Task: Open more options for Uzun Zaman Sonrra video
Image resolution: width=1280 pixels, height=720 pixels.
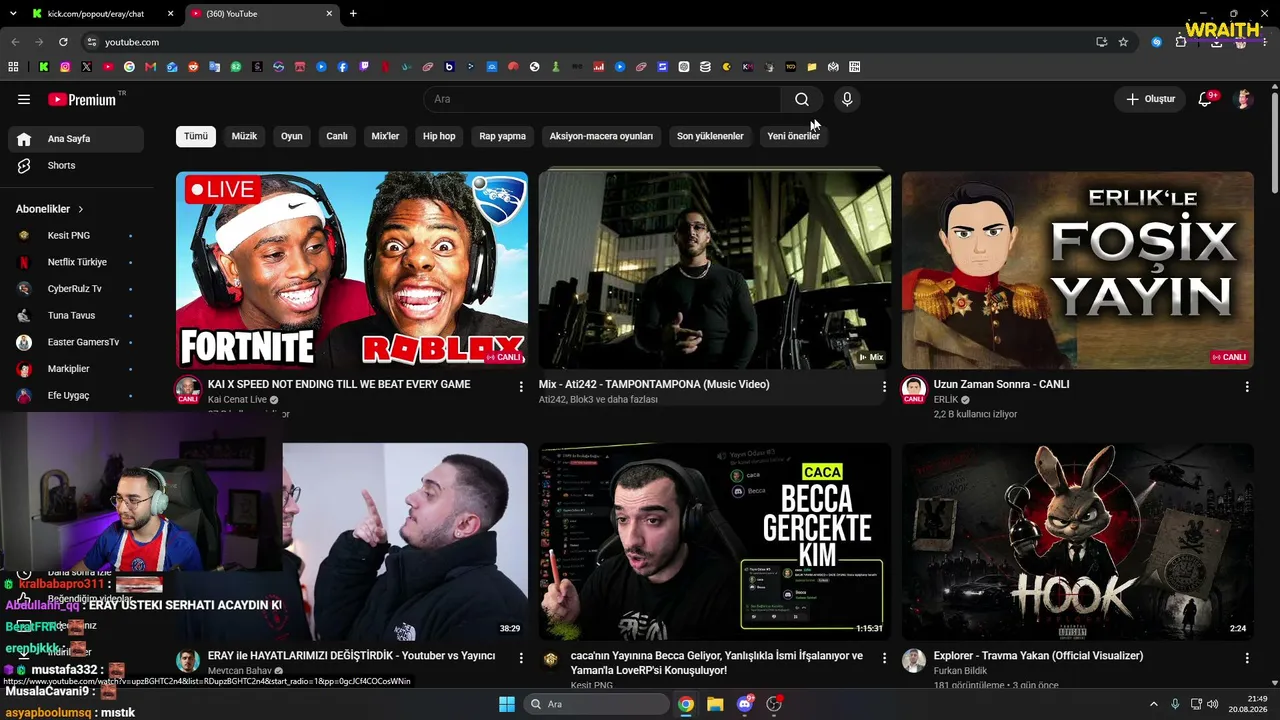Action: click(x=1247, y=386)
